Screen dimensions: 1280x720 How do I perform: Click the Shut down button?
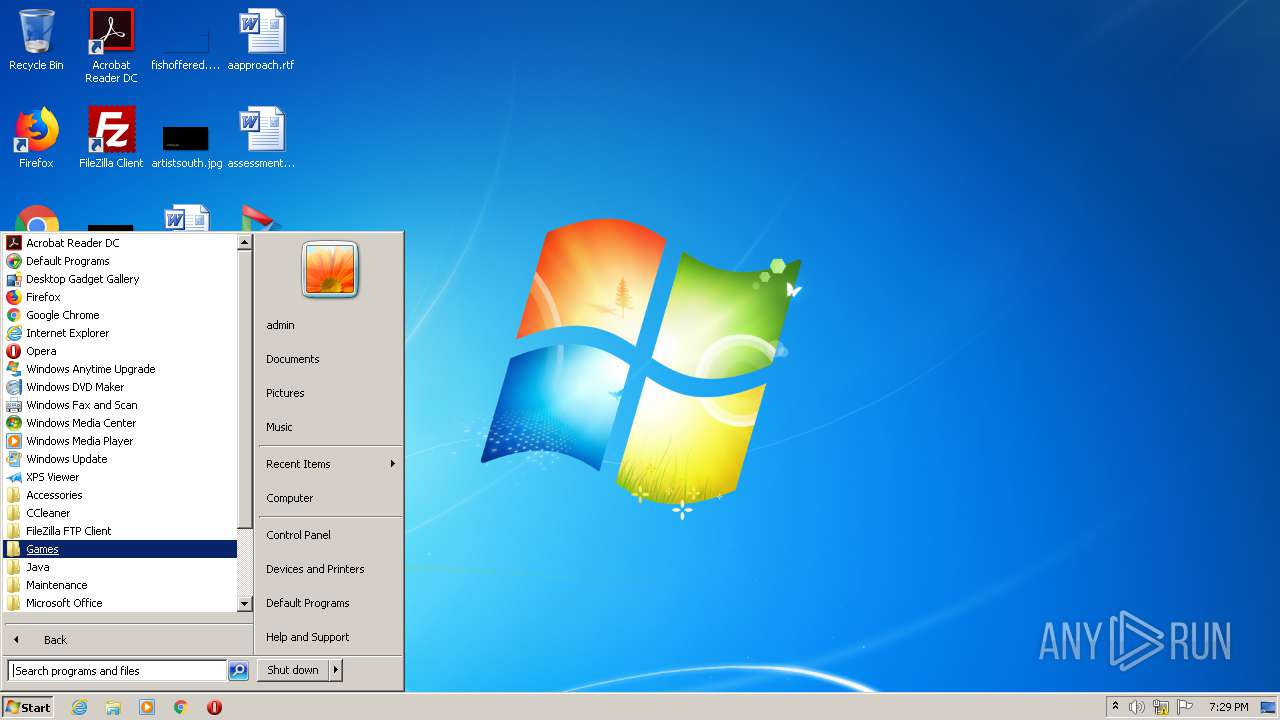pos(293,670)
